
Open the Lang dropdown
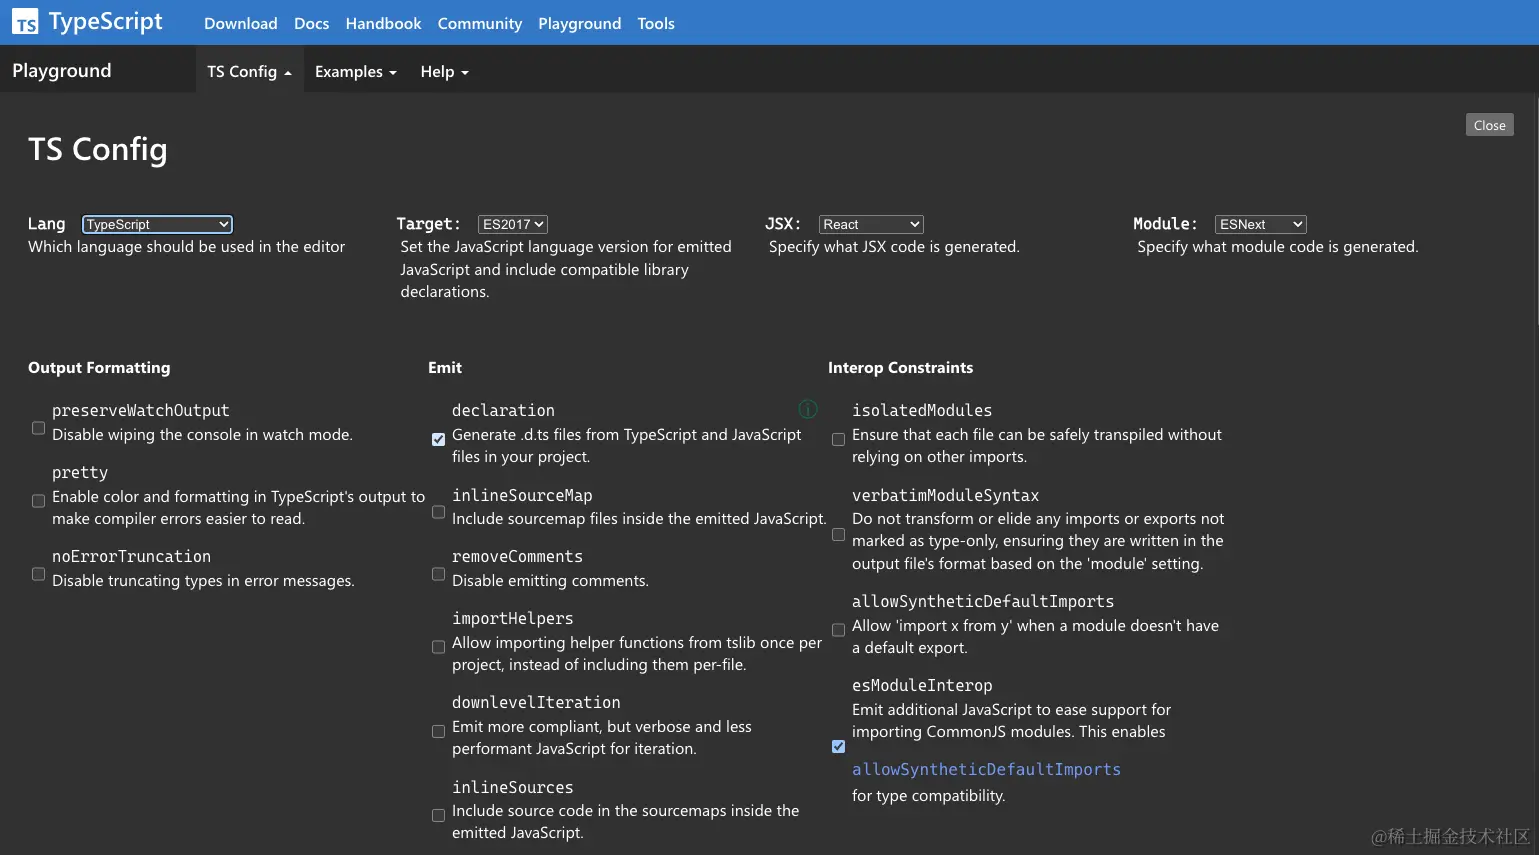(157, 225)
